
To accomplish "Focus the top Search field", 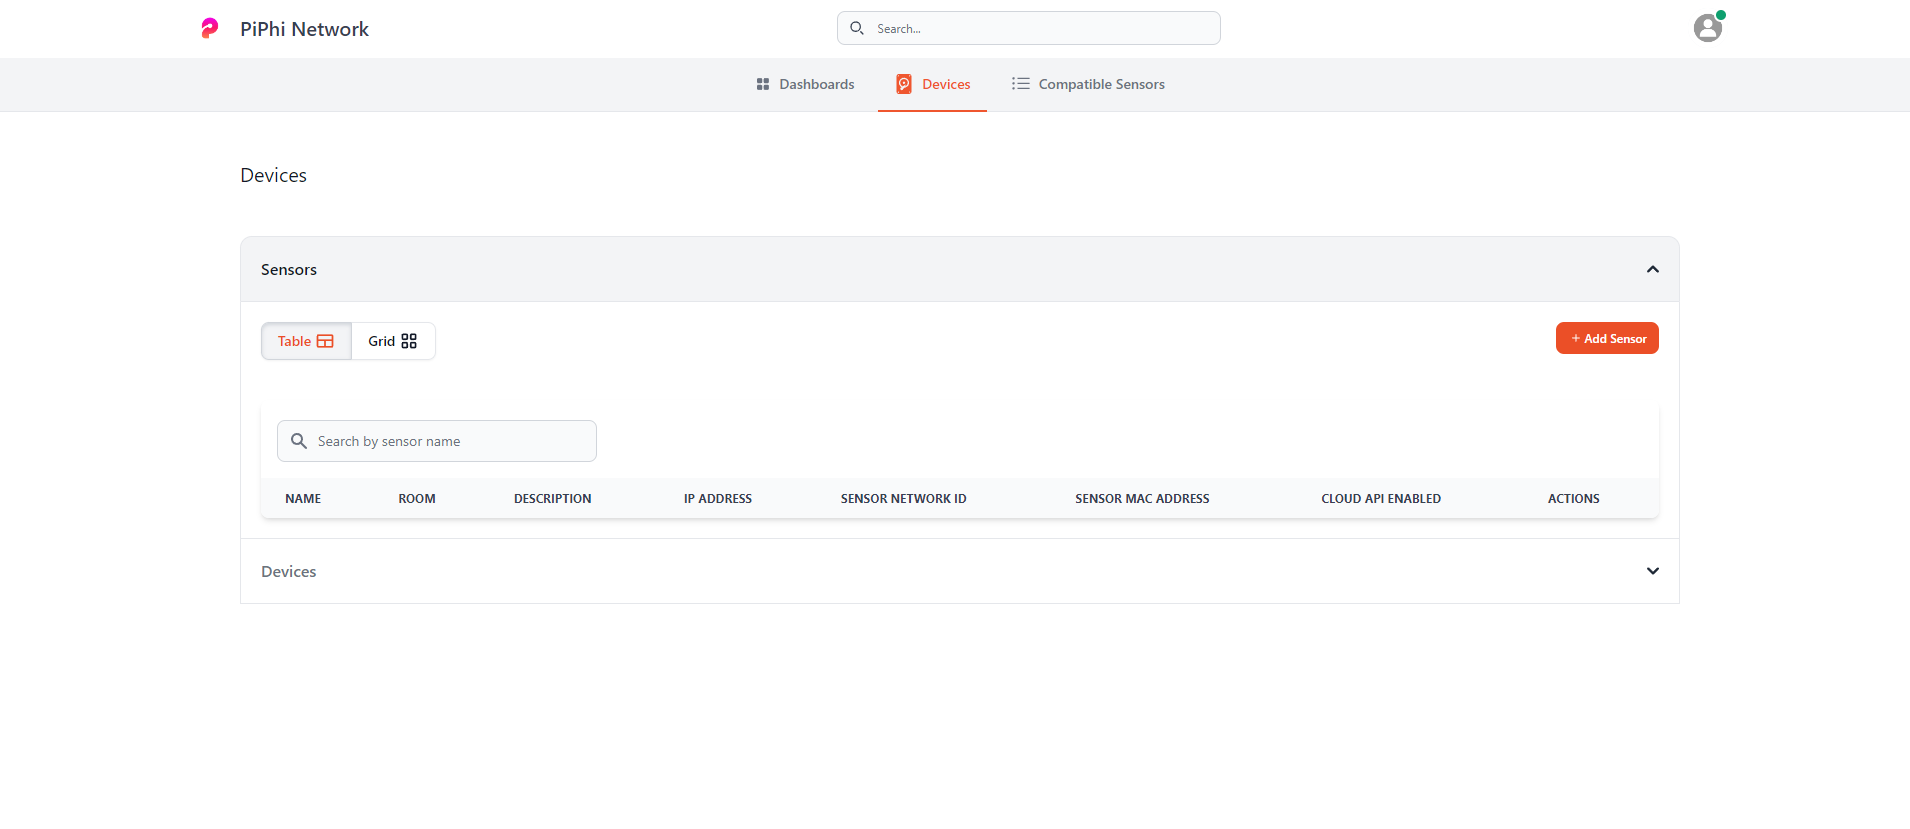I will coord(1029,28).
